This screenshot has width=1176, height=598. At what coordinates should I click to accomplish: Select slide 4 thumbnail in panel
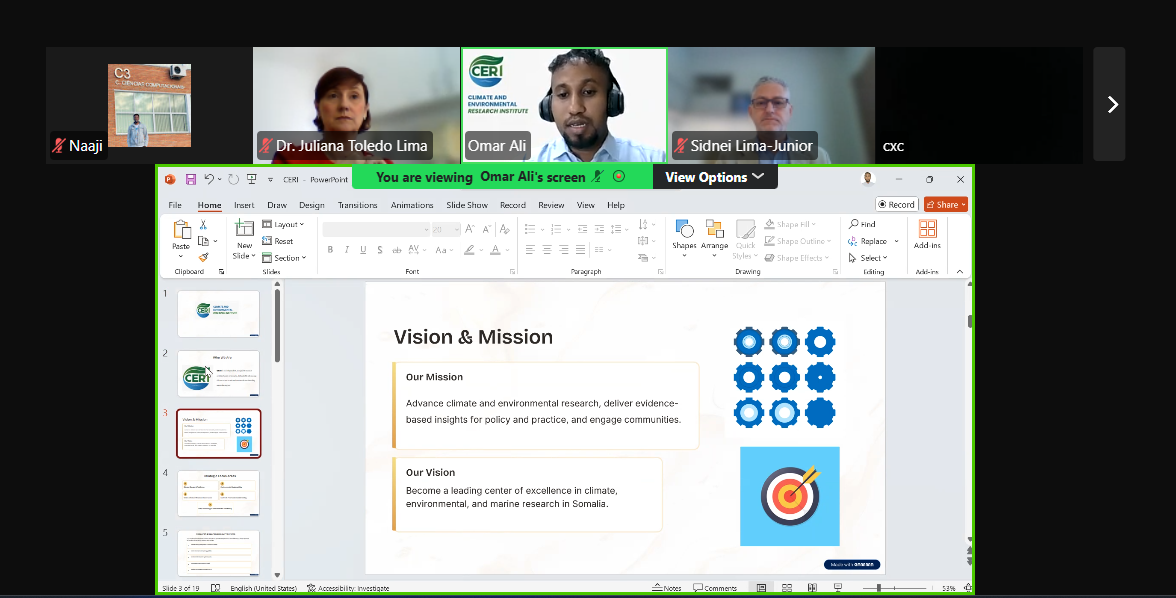[218, 493]
